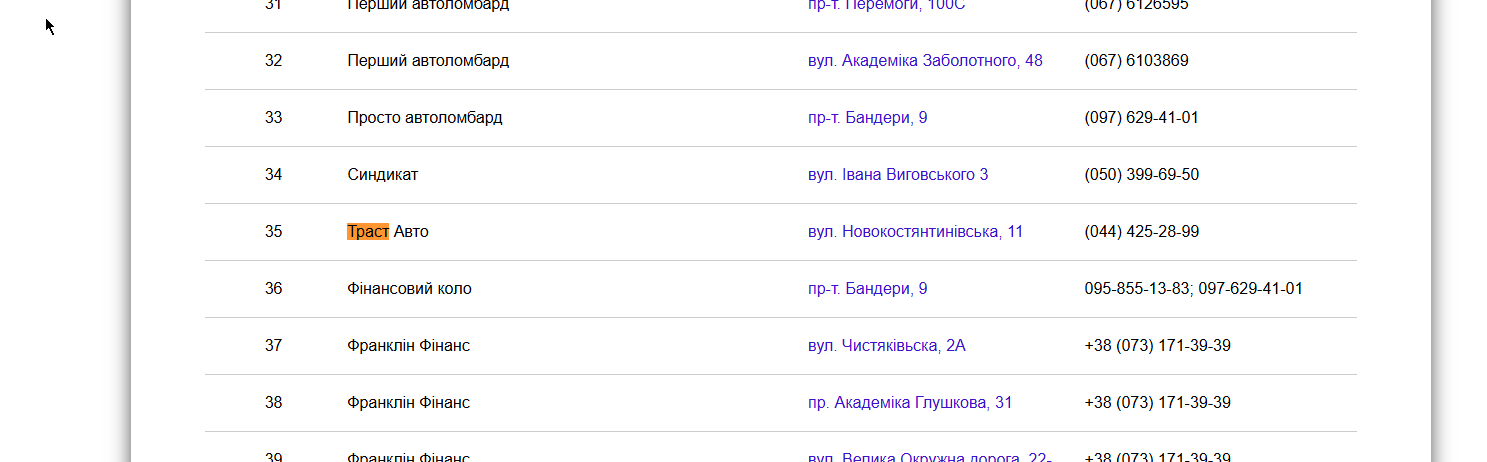Click phone number (067) 6103869
1487x462 pixels.
click(x=1136, y=61)
